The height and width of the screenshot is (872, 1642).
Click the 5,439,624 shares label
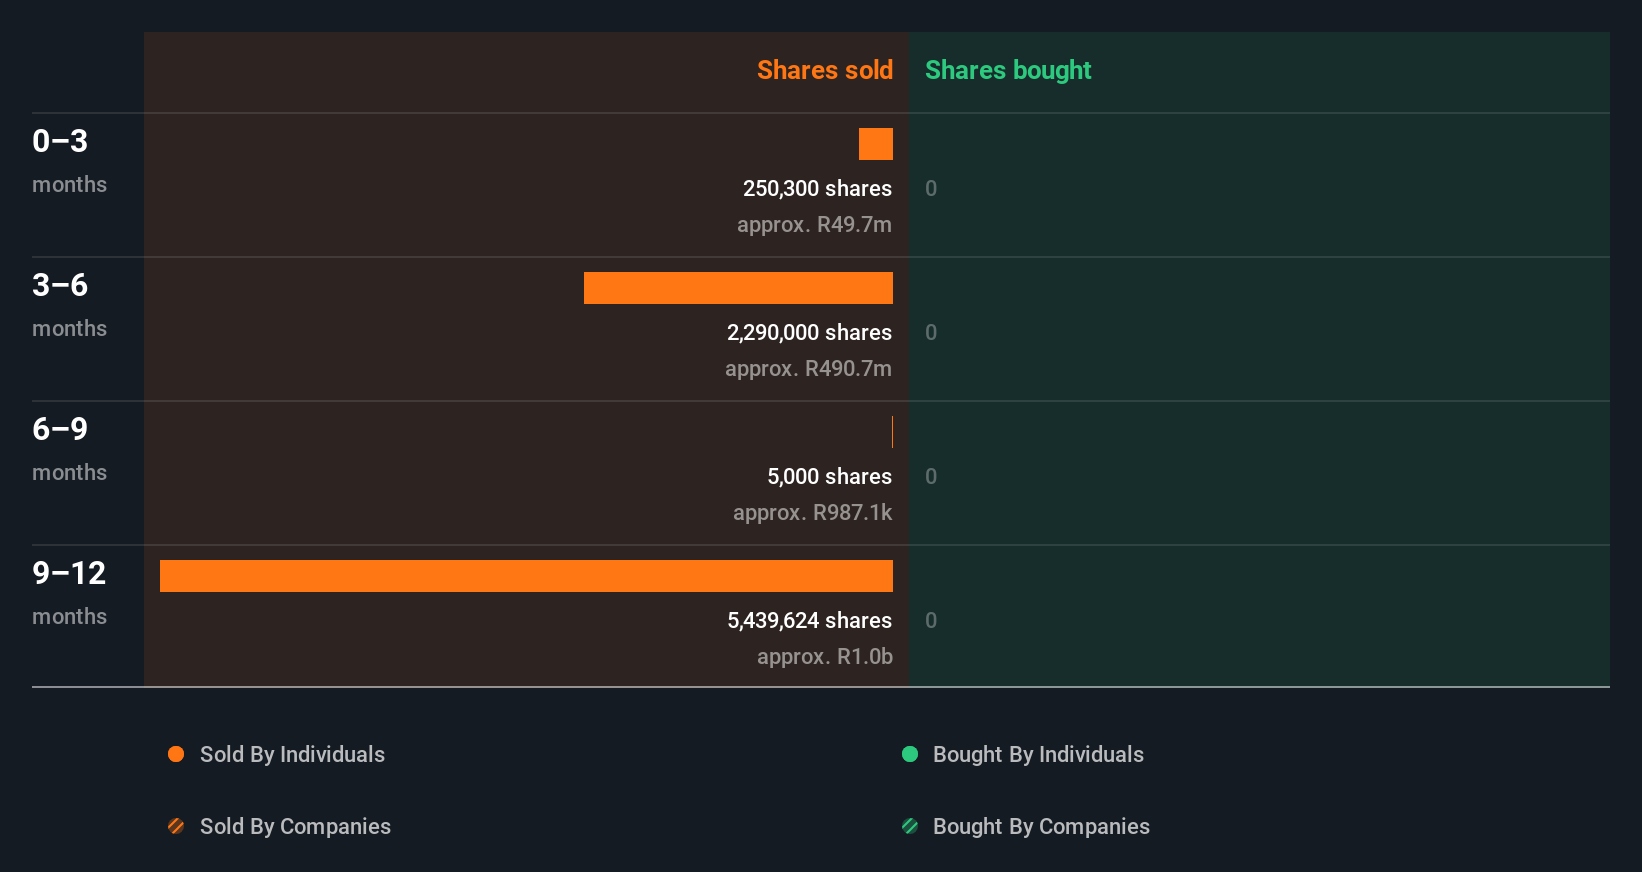pyautogui.click(x=809, y=620)
